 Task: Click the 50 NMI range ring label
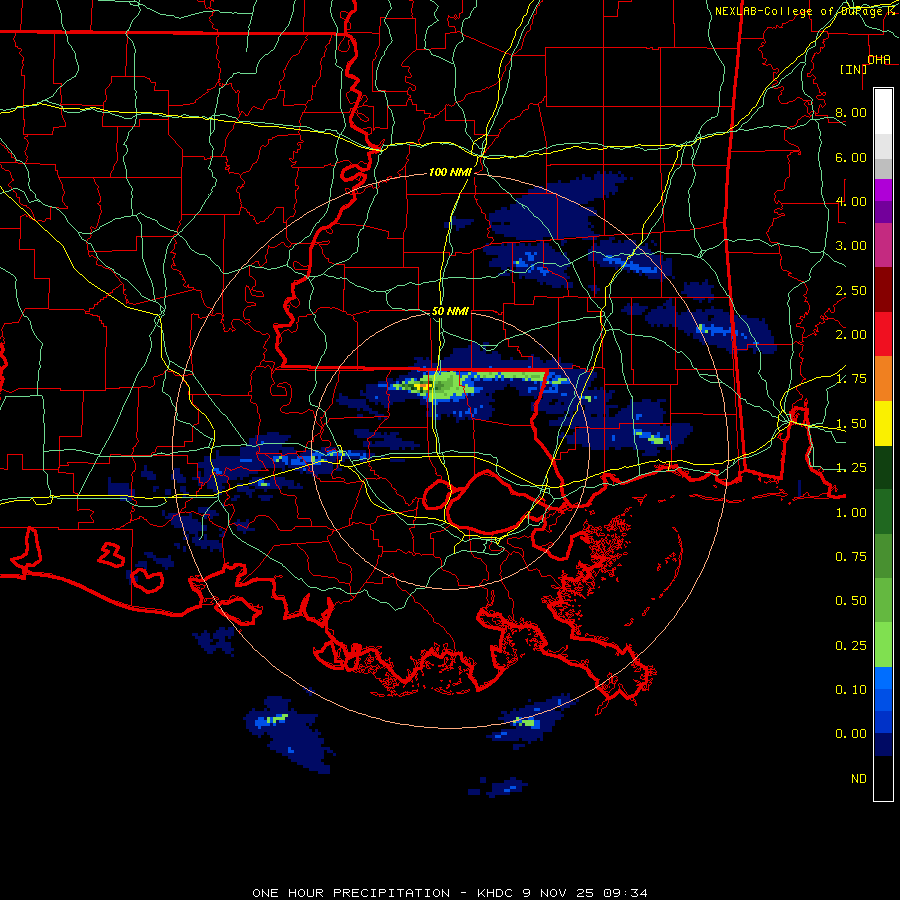coord(450,311)
